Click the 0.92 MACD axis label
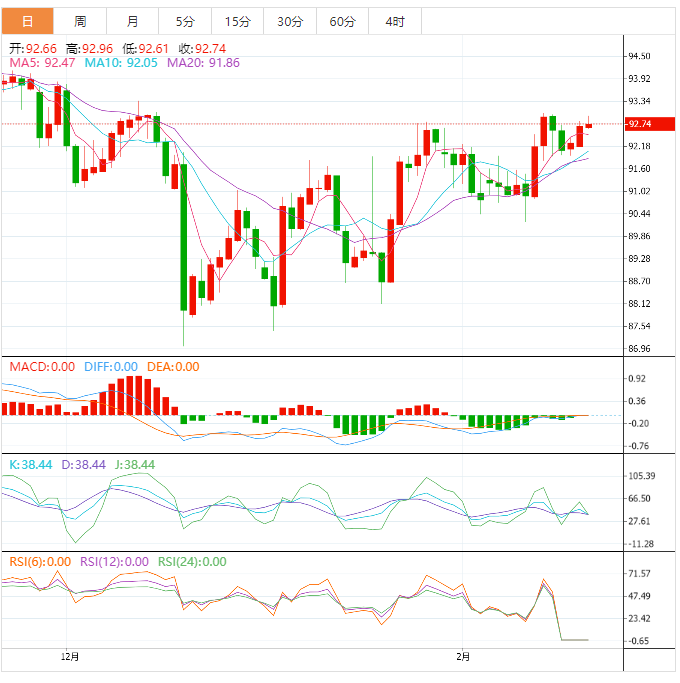Screen dimensions: 680x683 tap(637, 379)
